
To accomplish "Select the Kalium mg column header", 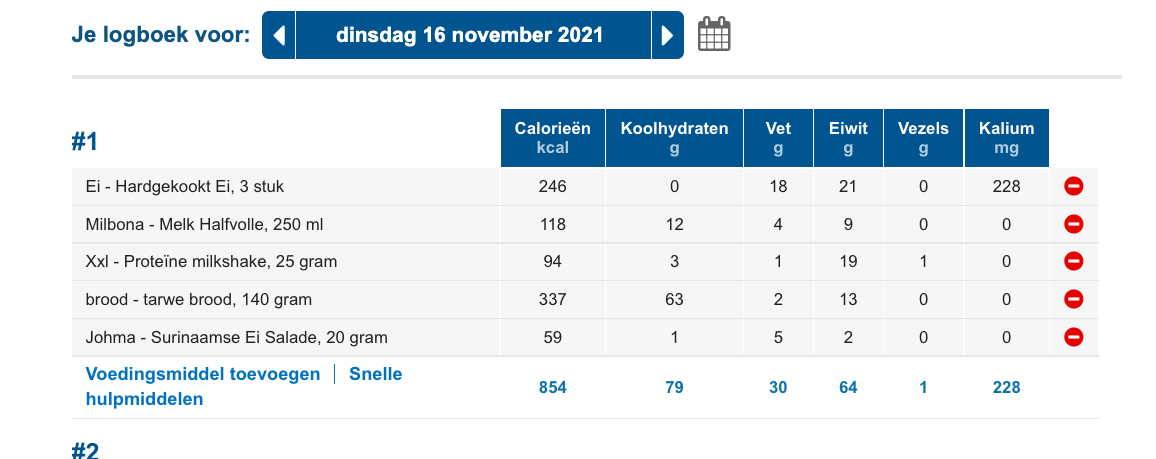I will click(1007, 138).
